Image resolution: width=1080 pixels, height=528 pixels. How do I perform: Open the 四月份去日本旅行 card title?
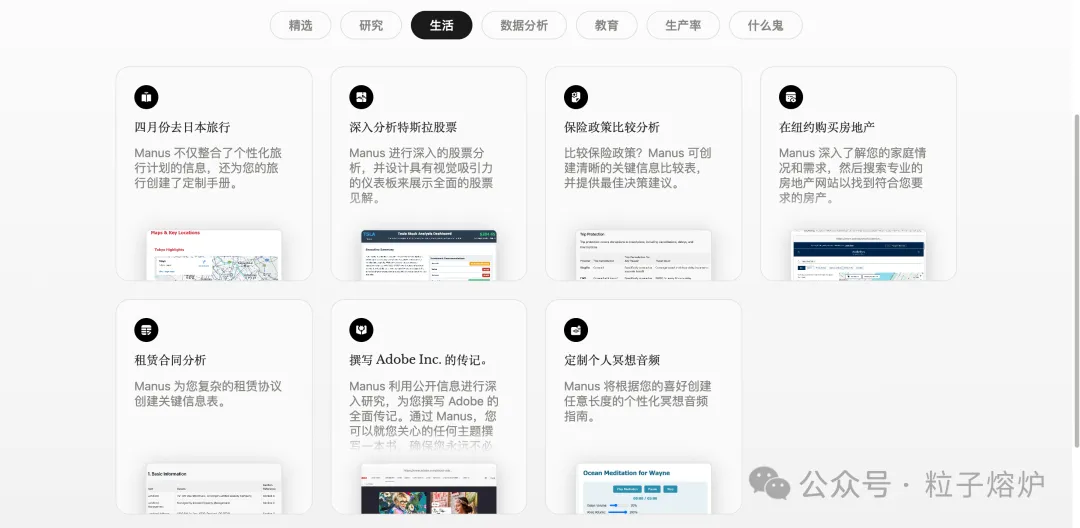(x=182, y=127)
